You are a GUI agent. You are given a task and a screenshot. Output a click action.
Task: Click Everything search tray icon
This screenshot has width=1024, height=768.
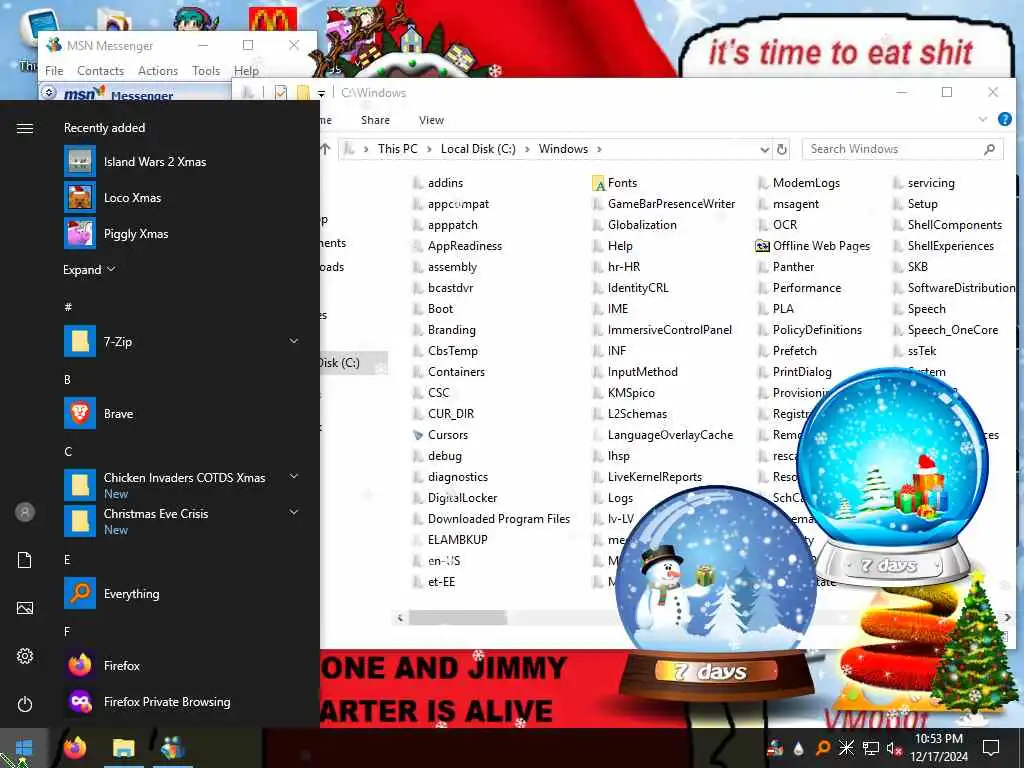823,748
